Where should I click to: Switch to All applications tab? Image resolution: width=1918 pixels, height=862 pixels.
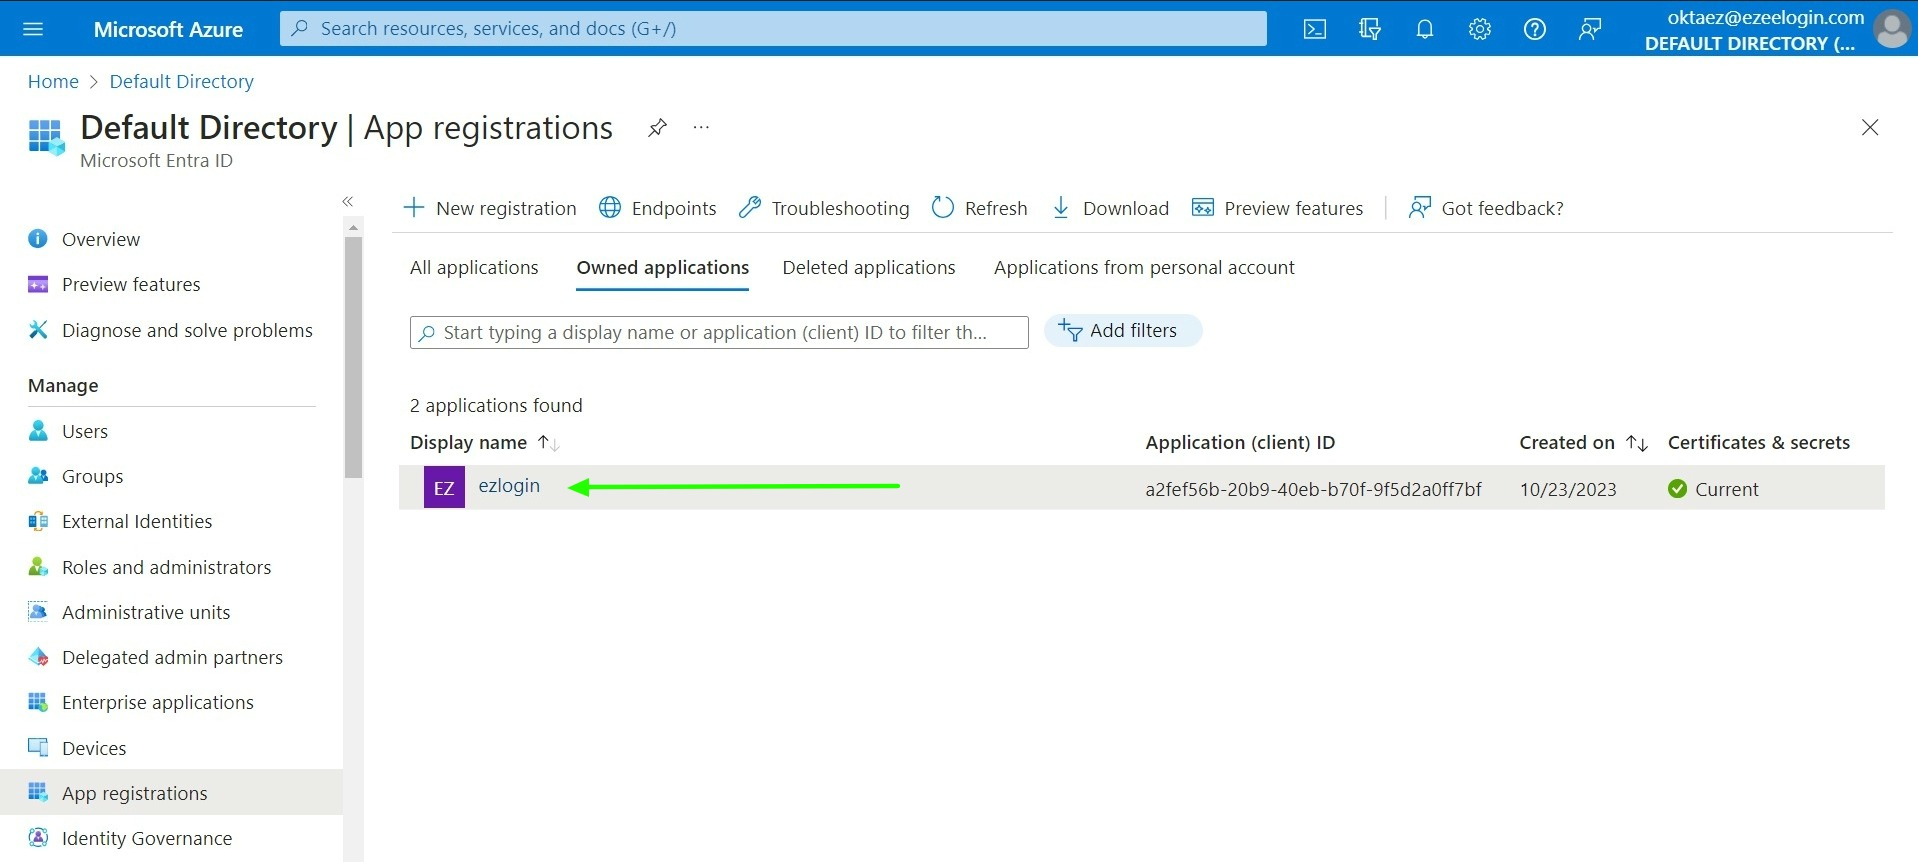click(474, 267)
